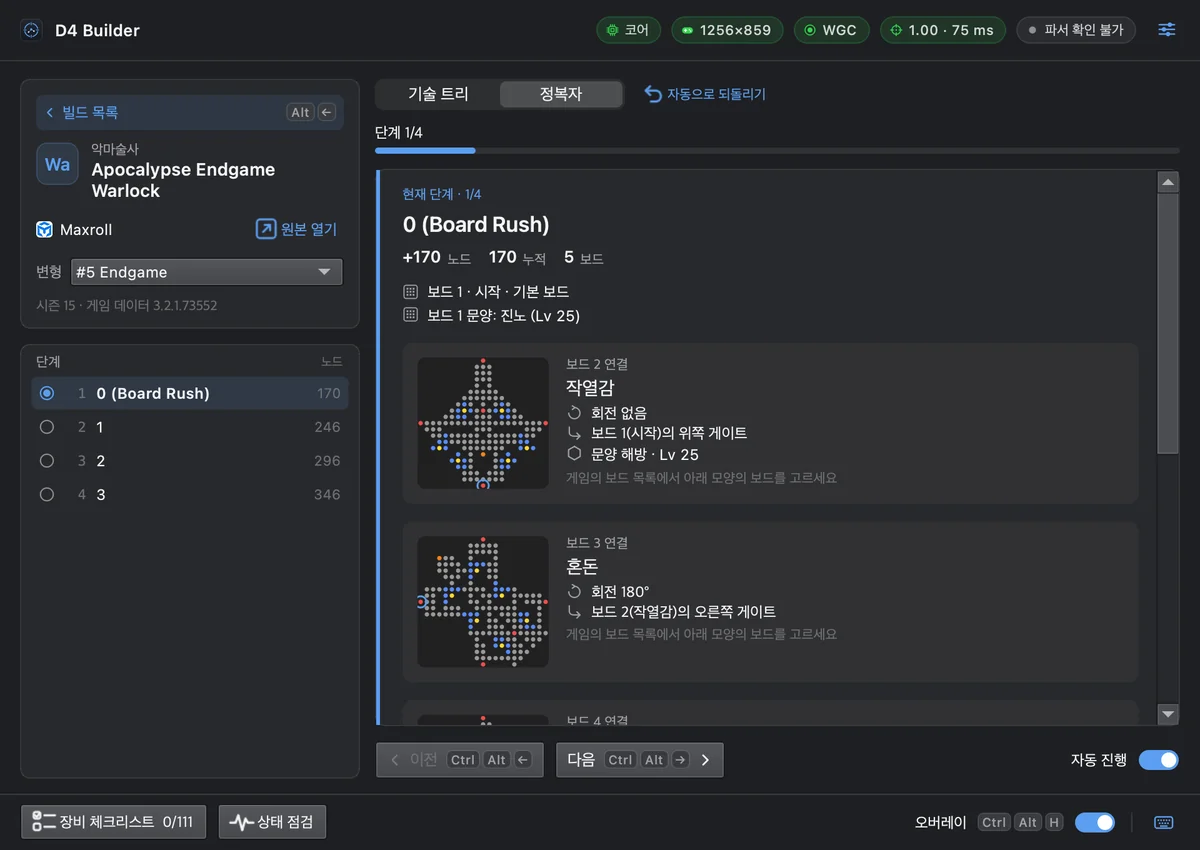Click the vertical scrollbar thumb in step panel
Image resolution: width=1200 pixels, height=850 pixels.
click(x=1168, y=323)
